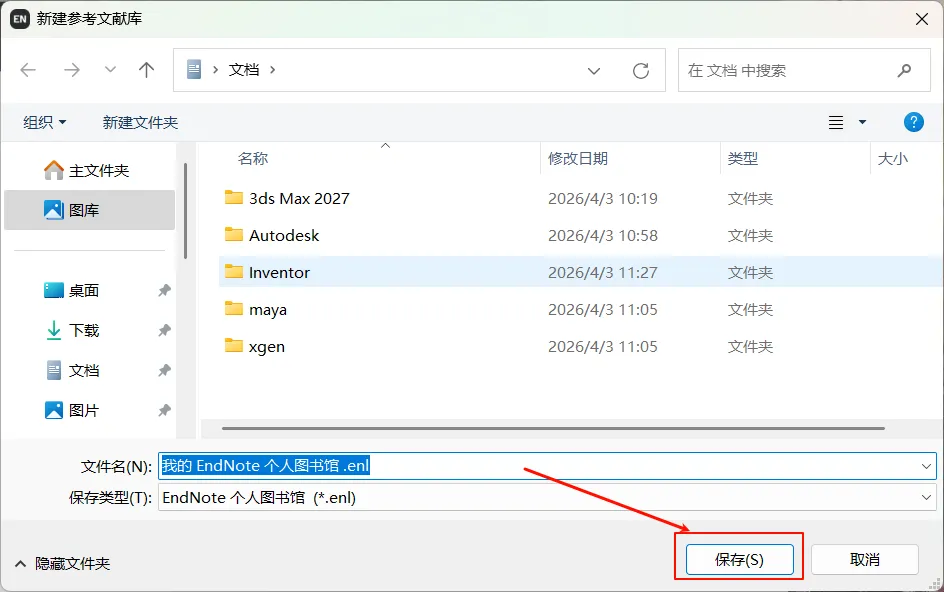
Task: Collapse folders with 隐藏文件夹
Action: pyautogui.click(x=63, y=564)
